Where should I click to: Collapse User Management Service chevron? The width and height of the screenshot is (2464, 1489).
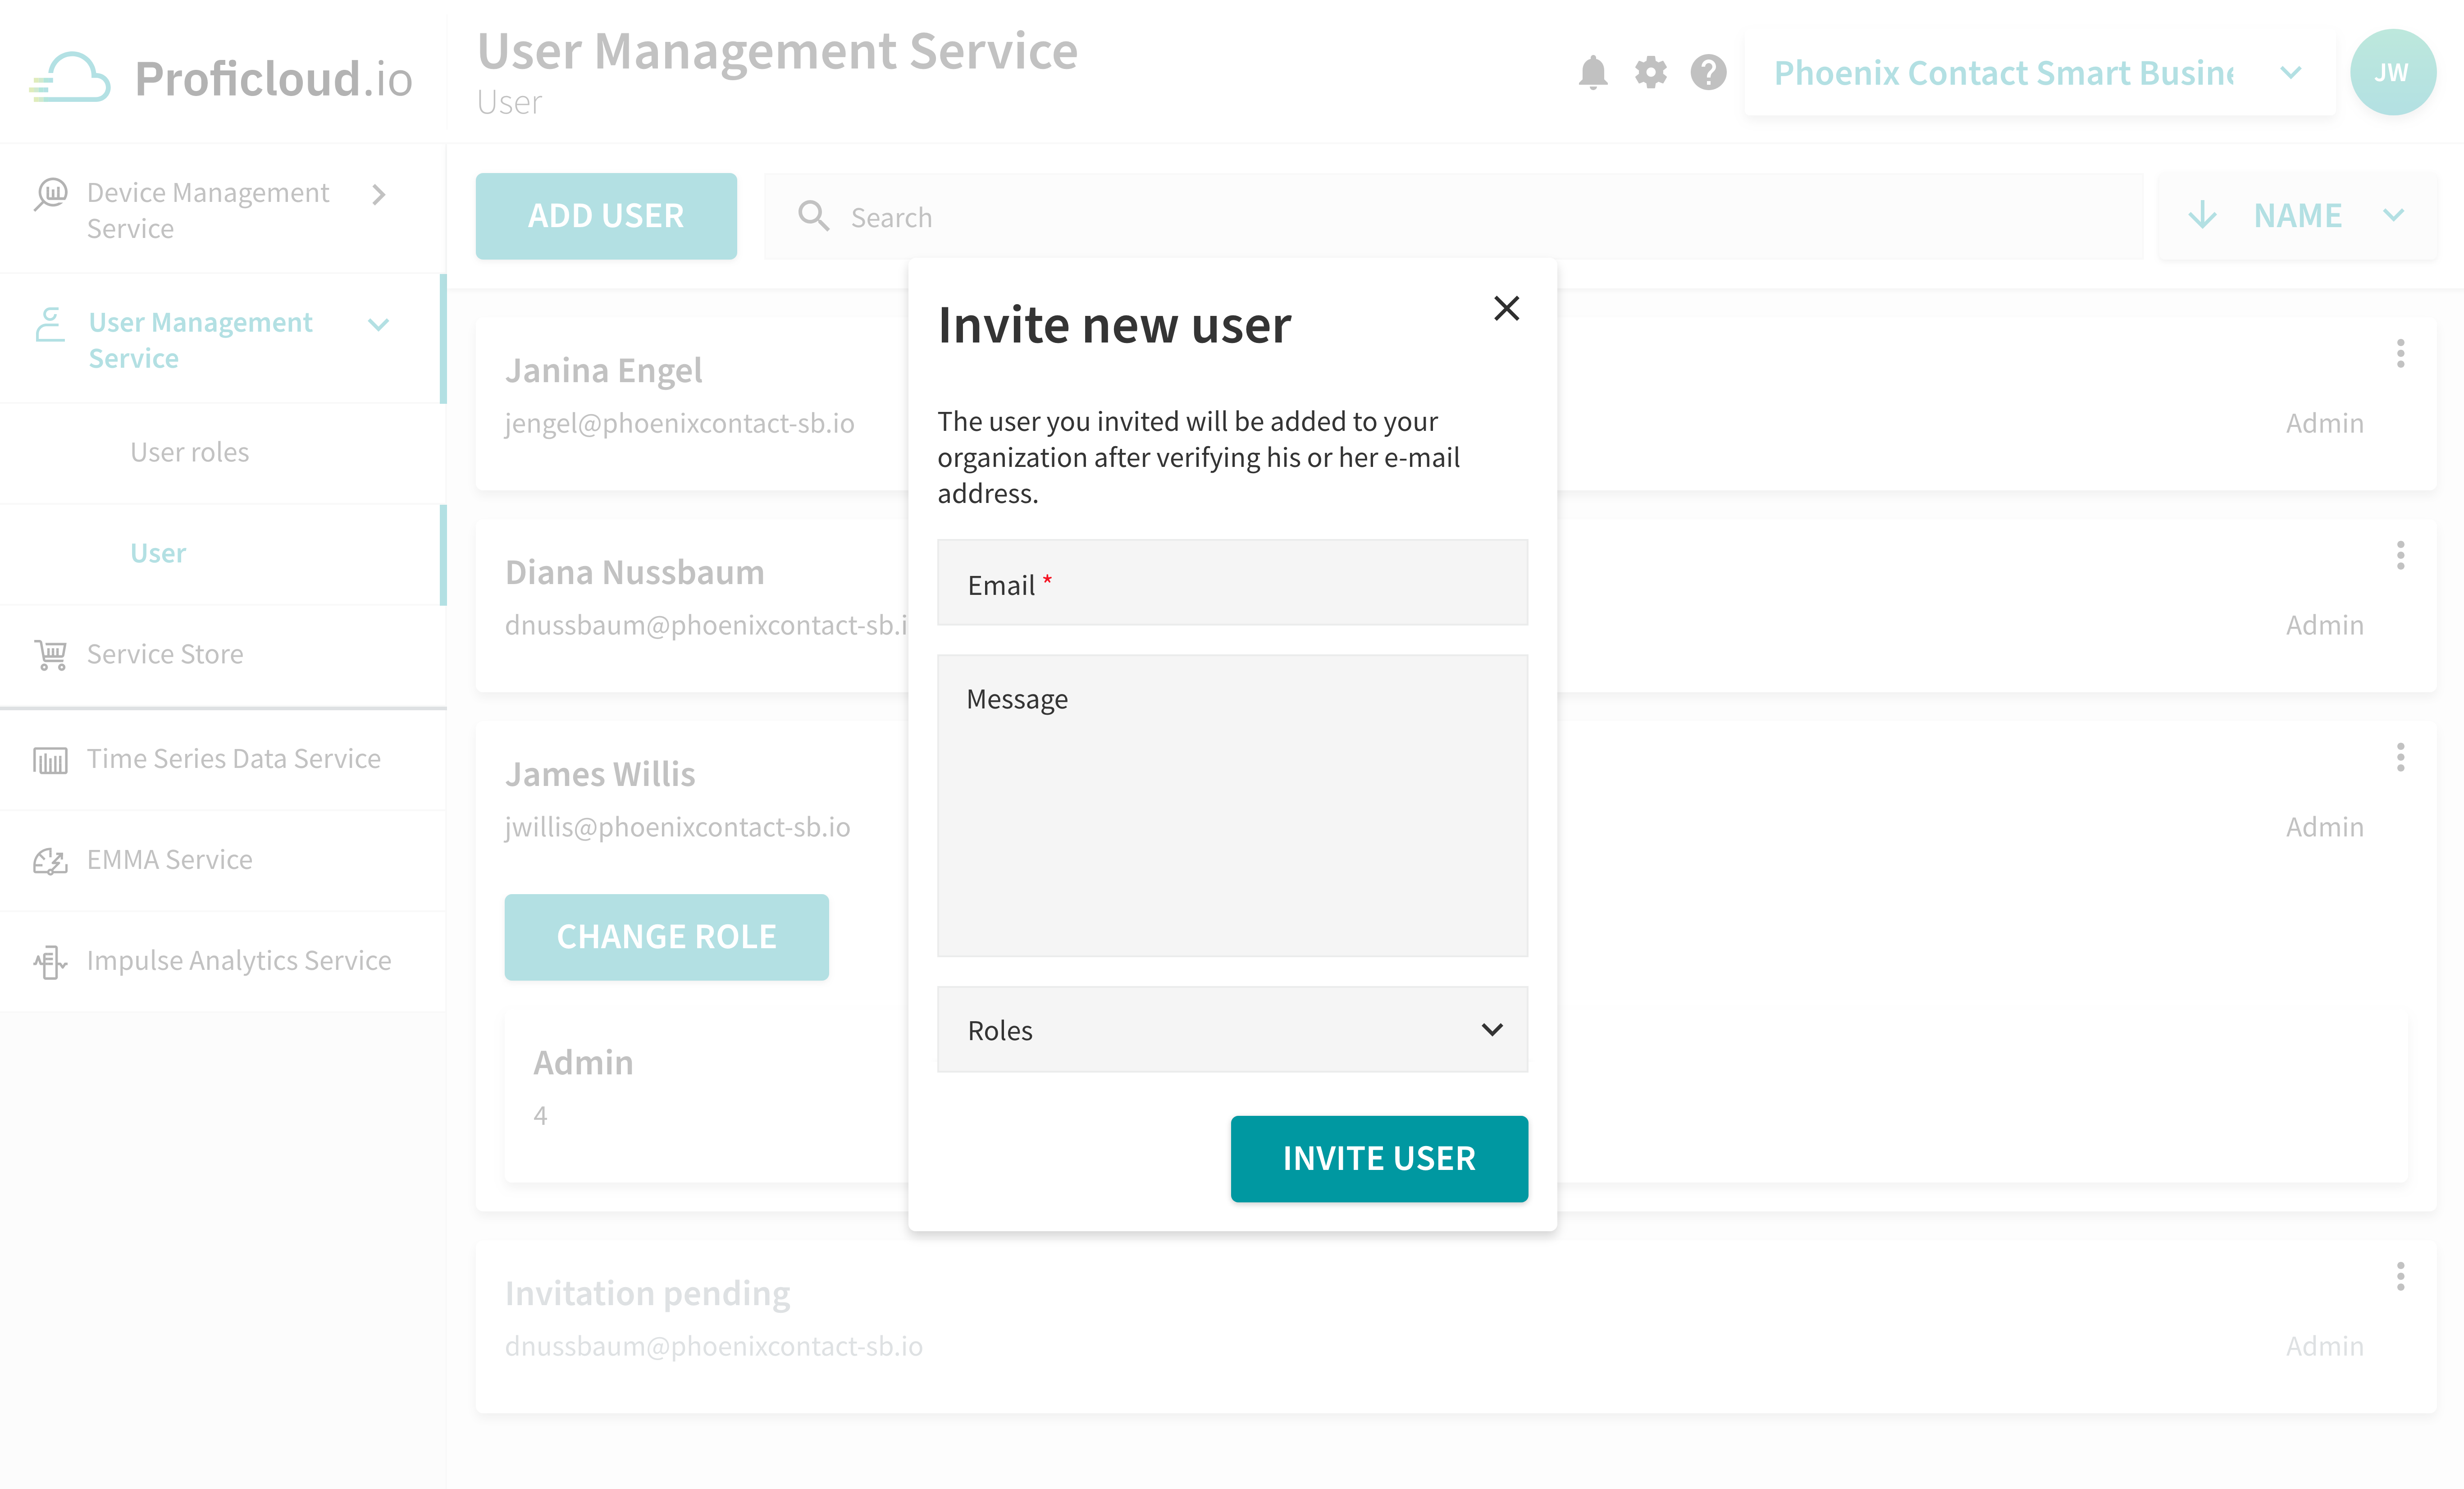click(x=378, y=324)
